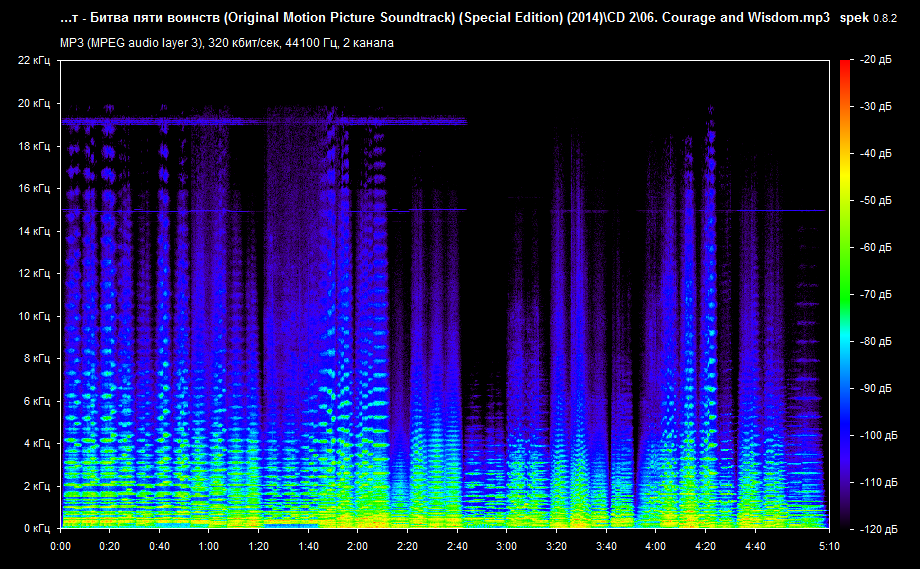
Task: Click the 0:00 time marker
Action: pos(60,547)
